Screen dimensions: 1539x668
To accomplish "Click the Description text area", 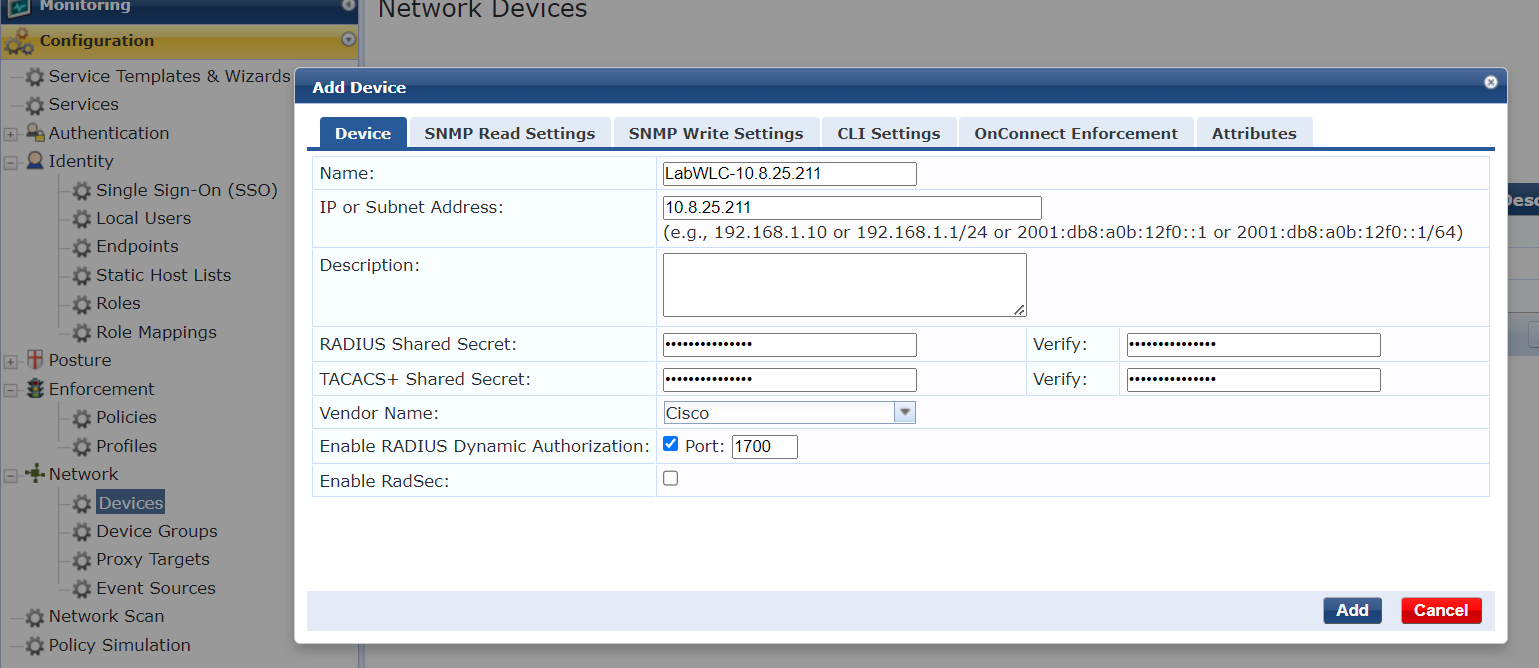I will tap(845, 285).
